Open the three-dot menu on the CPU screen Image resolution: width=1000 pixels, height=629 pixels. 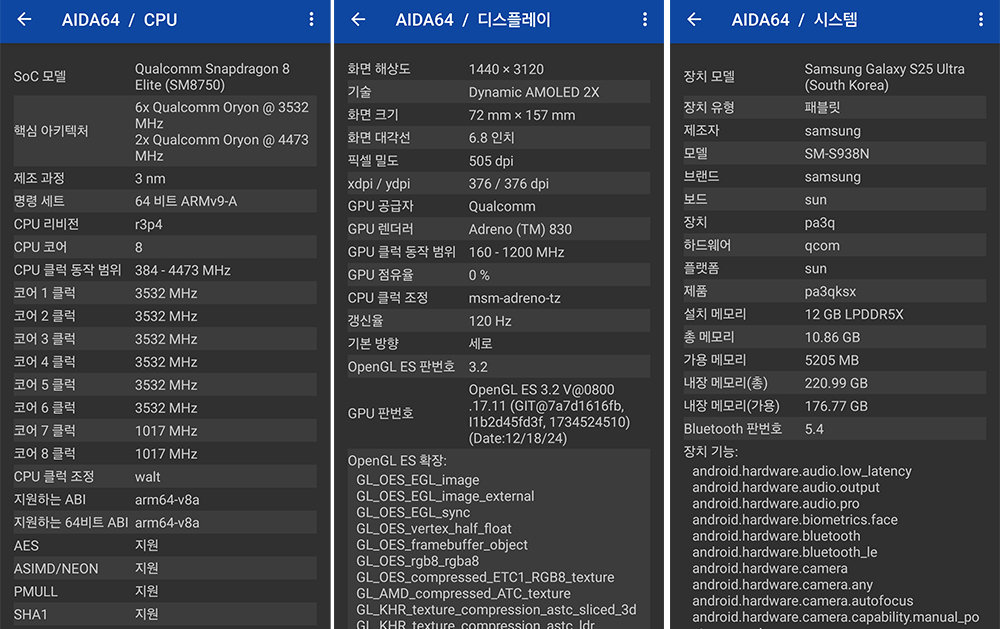311,20
